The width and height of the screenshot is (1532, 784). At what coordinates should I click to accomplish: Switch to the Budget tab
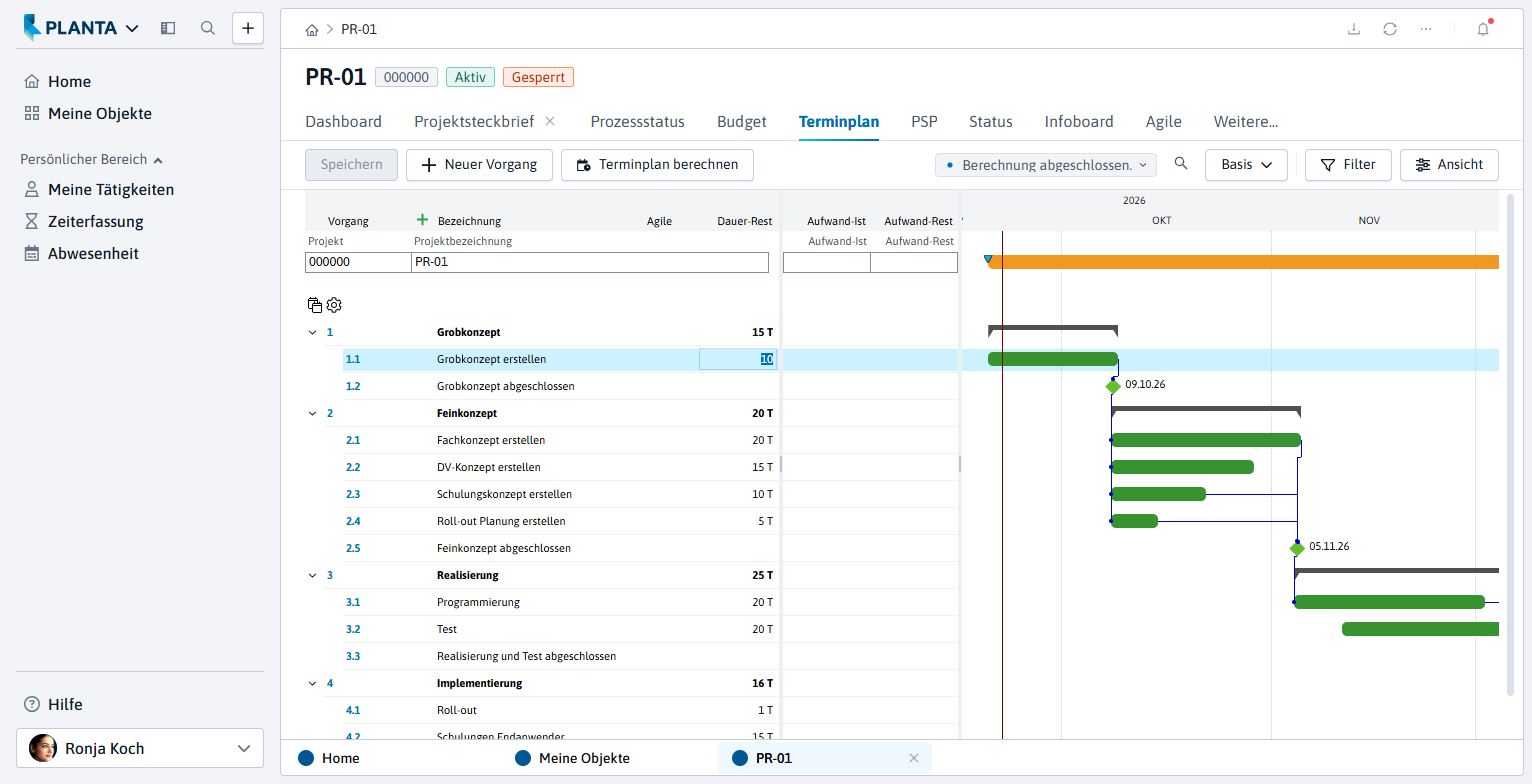tap(742, 122)
